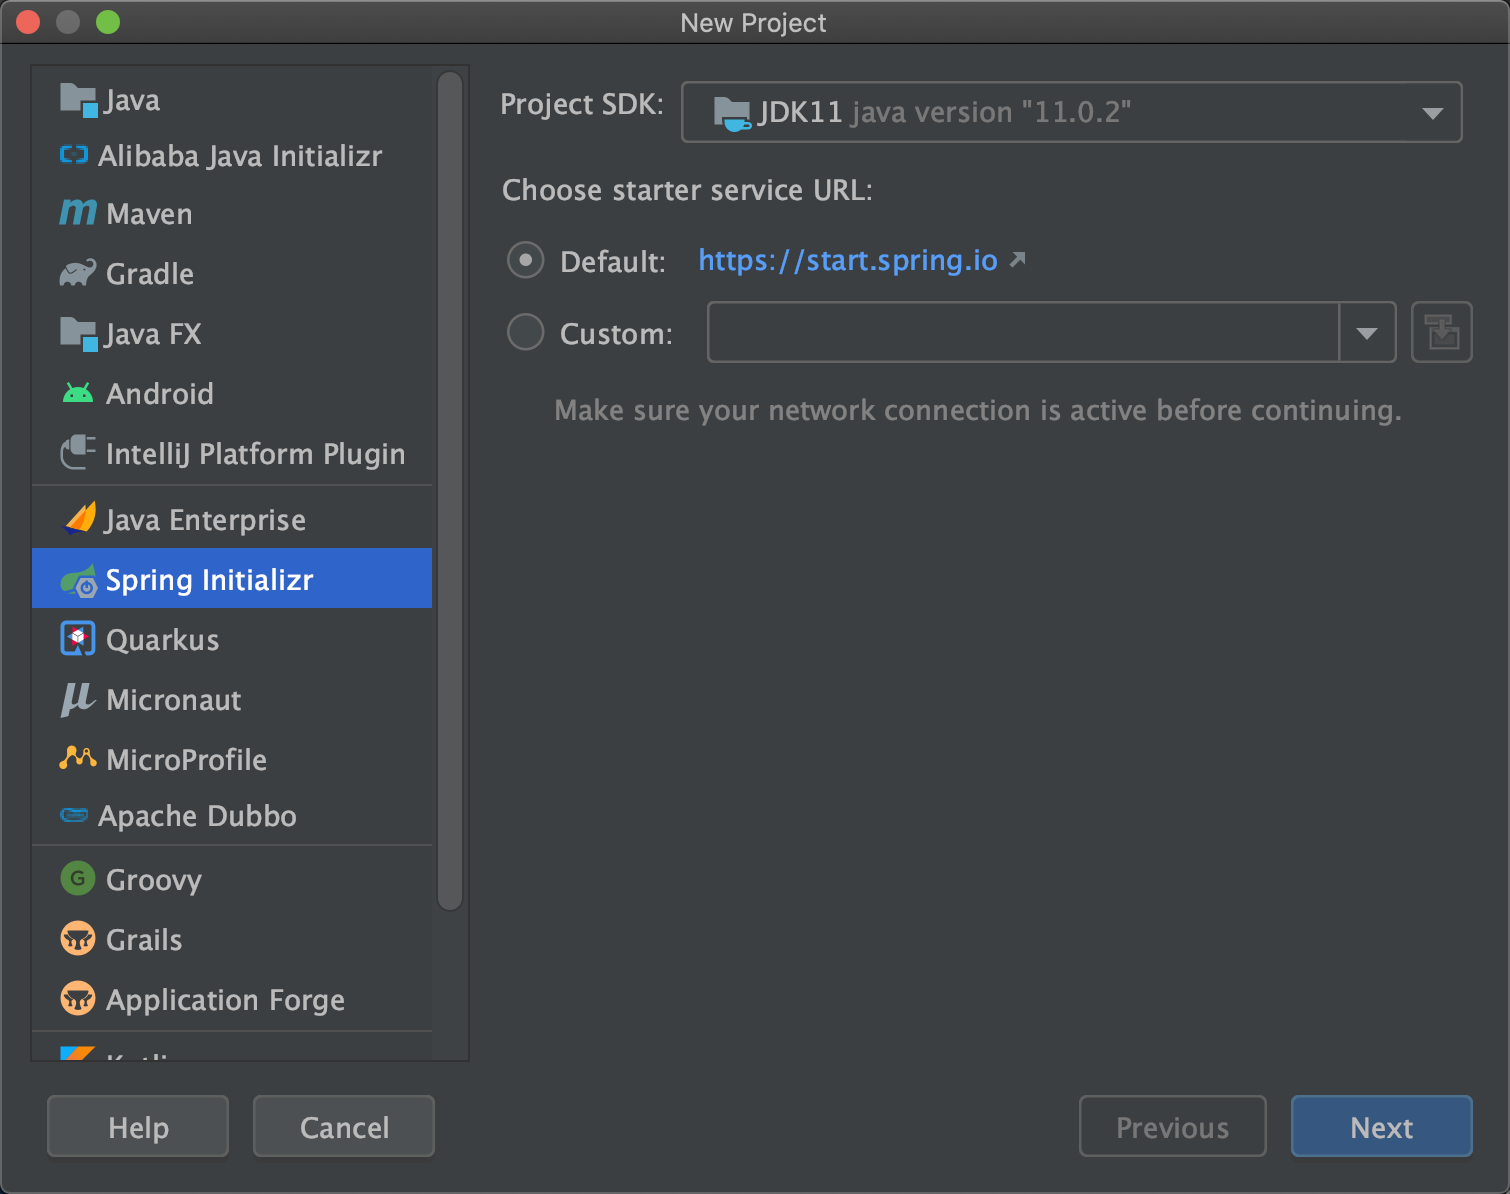
Task: Expand the Custom URL history dropdown arrow
Action: coord(1367,332)
